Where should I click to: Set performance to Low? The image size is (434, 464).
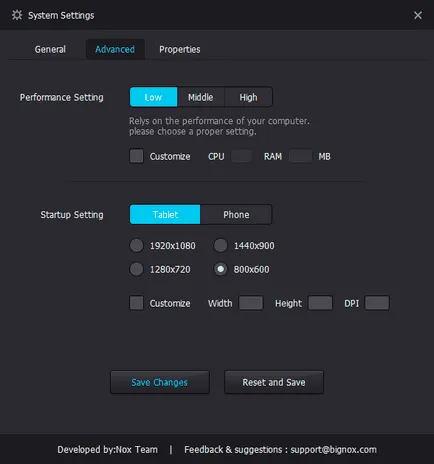(153, 97)
